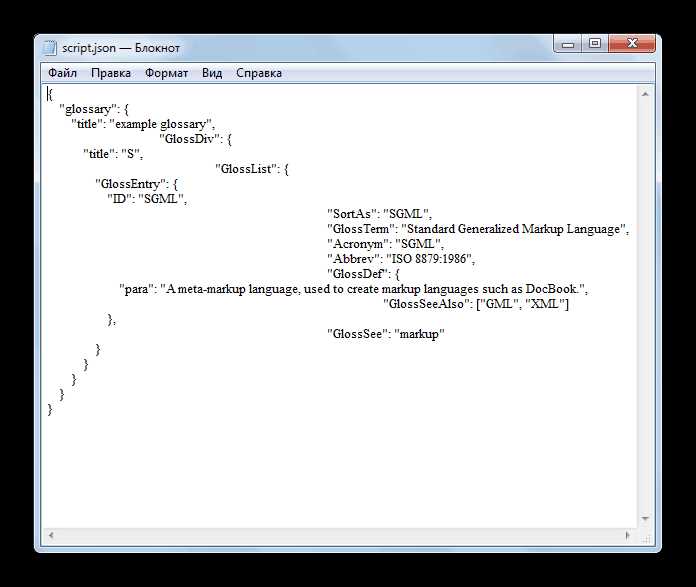Minimize the Notepad window
The image size is (696, 587).
[568, 44]
